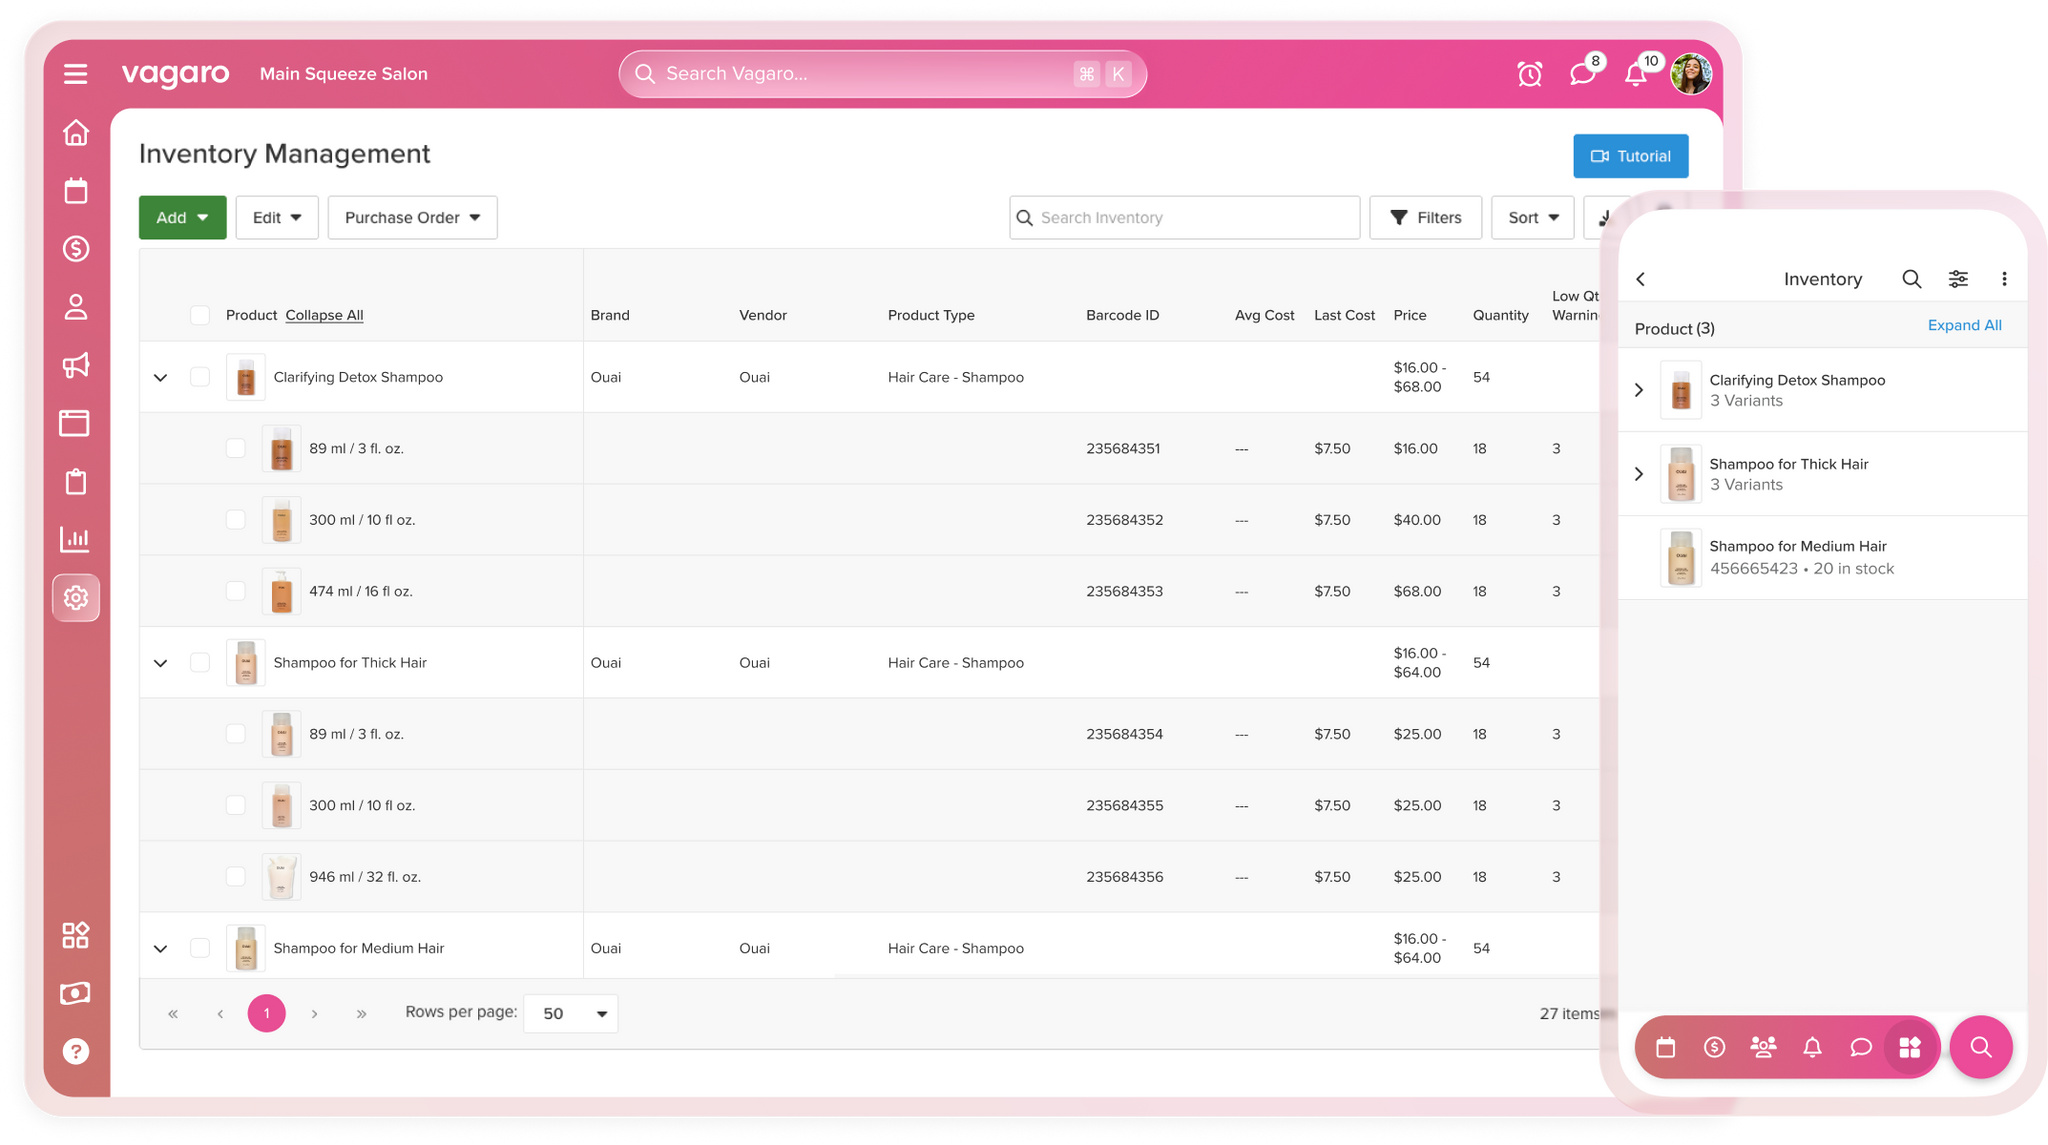2048x1145 pixels.
Task: Tap the search icon in mobile Inventory header
Action: [1912, 279]
